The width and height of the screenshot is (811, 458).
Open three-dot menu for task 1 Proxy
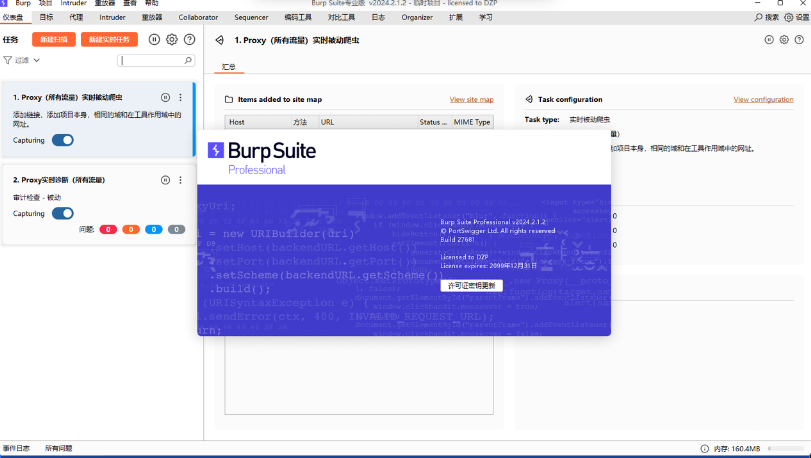(x=180, y=97)
